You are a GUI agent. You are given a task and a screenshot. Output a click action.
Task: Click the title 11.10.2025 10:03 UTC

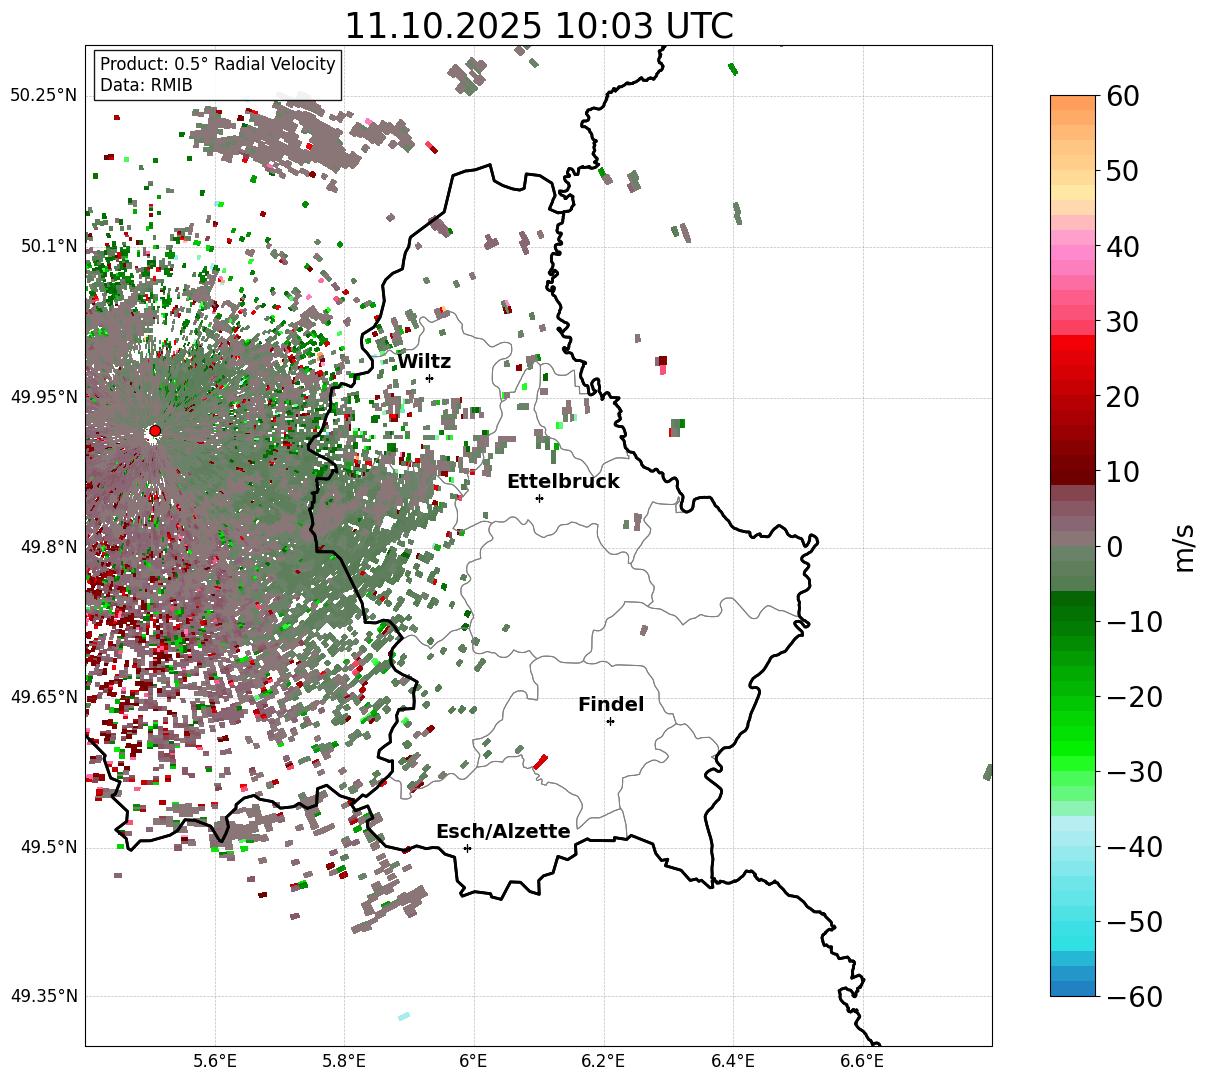point(538,26)
